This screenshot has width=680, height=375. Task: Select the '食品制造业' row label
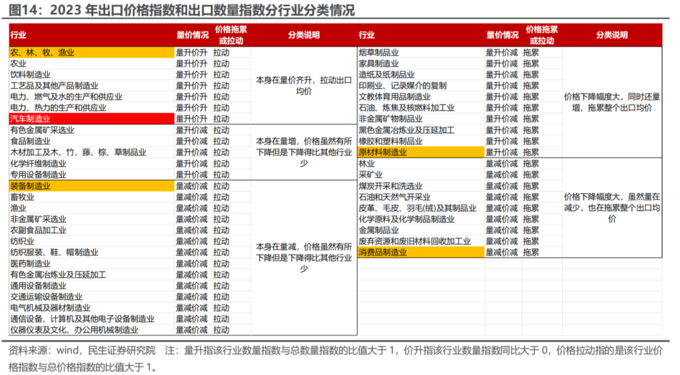(30, 141)
